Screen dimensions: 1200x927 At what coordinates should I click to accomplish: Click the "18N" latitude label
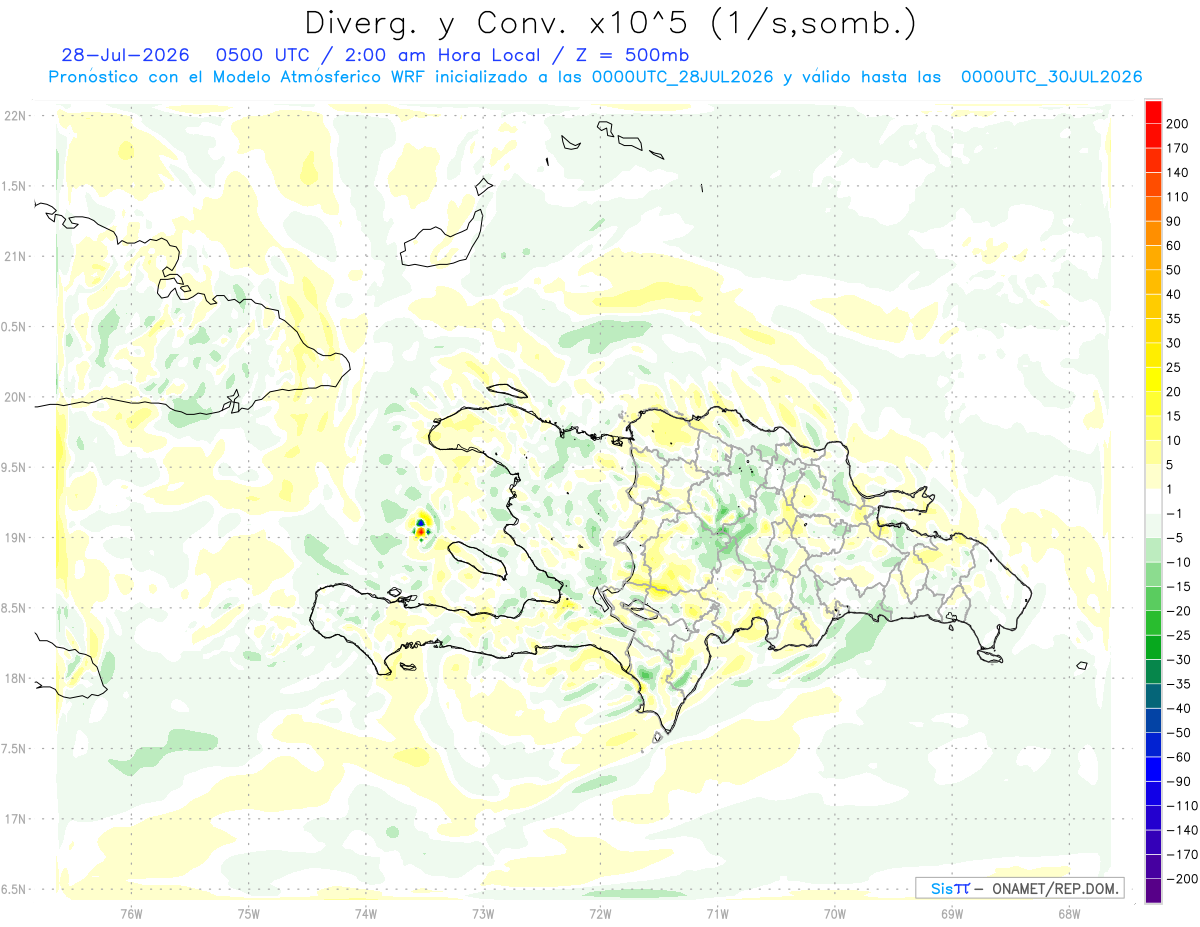pos(14,678)
